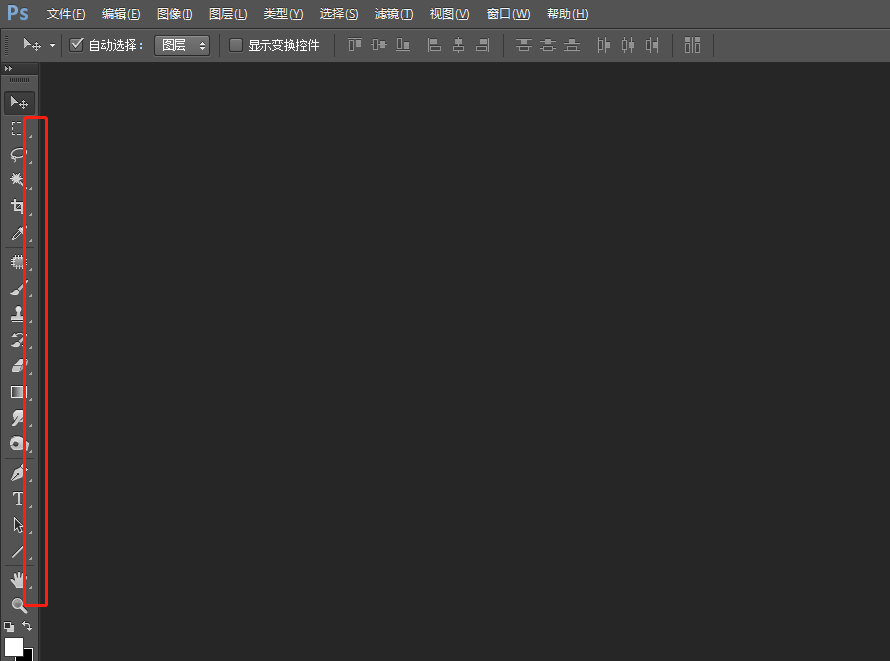Select the Eraser tool
The image size is (890, 661).
[18, 366]
